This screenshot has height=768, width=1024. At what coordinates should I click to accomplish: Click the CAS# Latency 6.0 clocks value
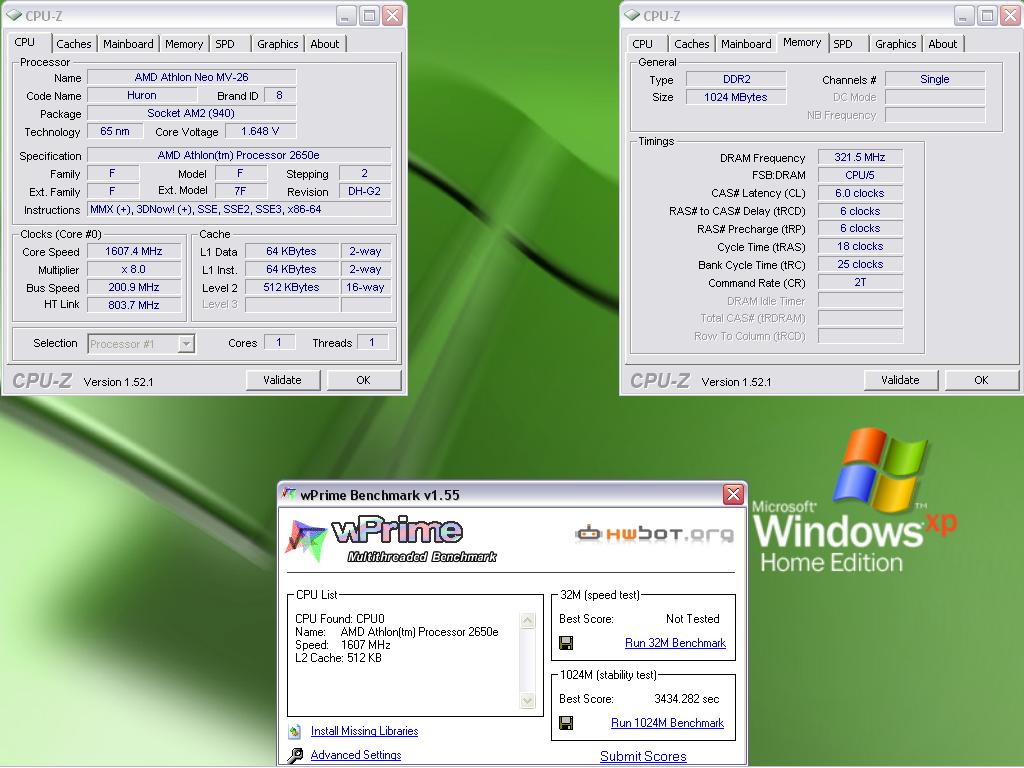860,193
